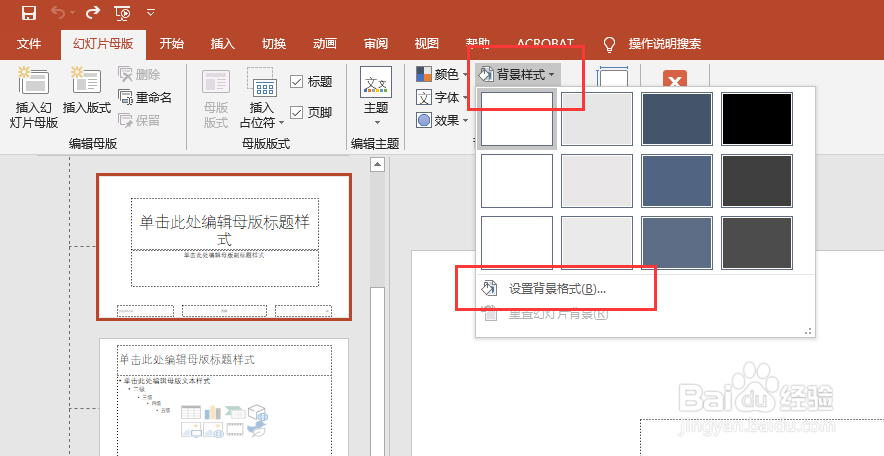Select white background style in second row

pos(517,181)
